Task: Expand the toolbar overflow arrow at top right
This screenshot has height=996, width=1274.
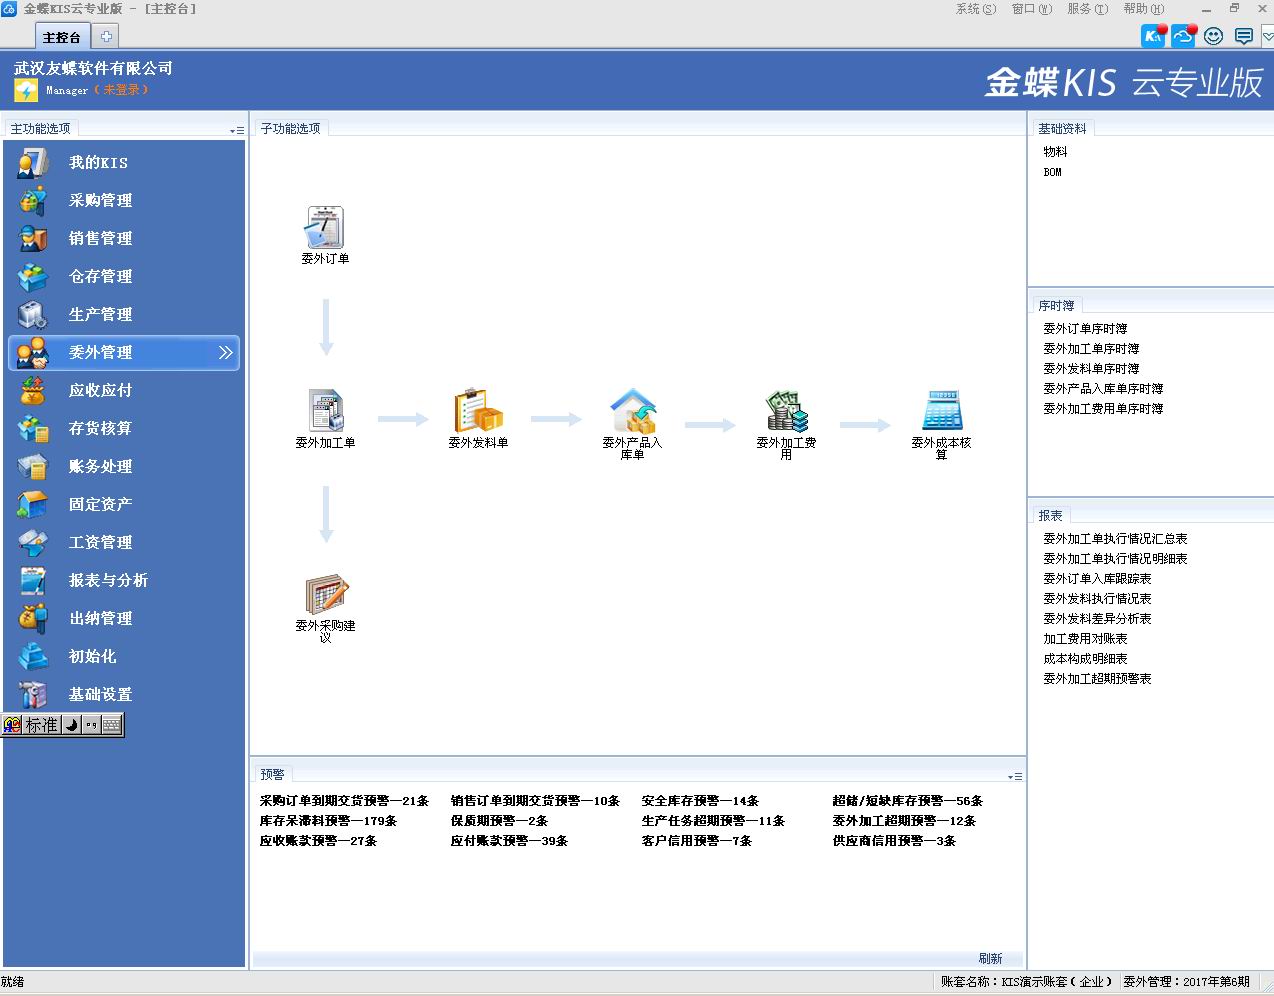Action: [x=1267, y=37]
